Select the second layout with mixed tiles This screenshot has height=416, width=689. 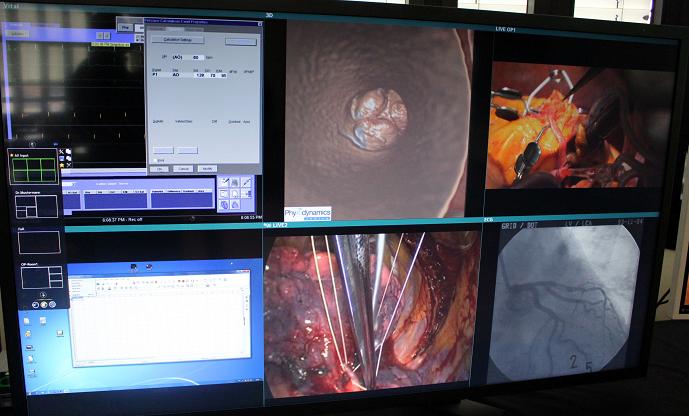tap(36, 206)
